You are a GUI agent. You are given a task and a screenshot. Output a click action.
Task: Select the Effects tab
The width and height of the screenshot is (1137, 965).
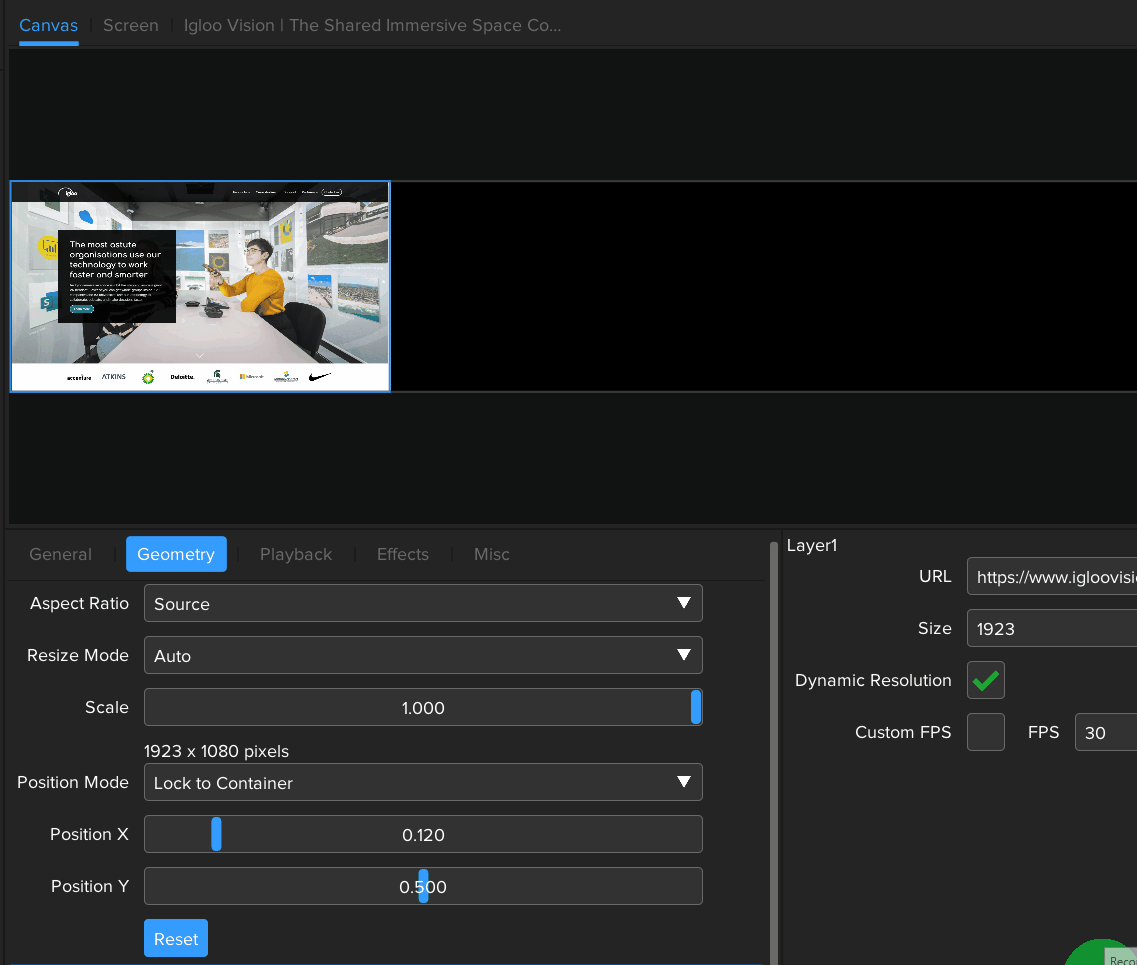click(402, 554)
